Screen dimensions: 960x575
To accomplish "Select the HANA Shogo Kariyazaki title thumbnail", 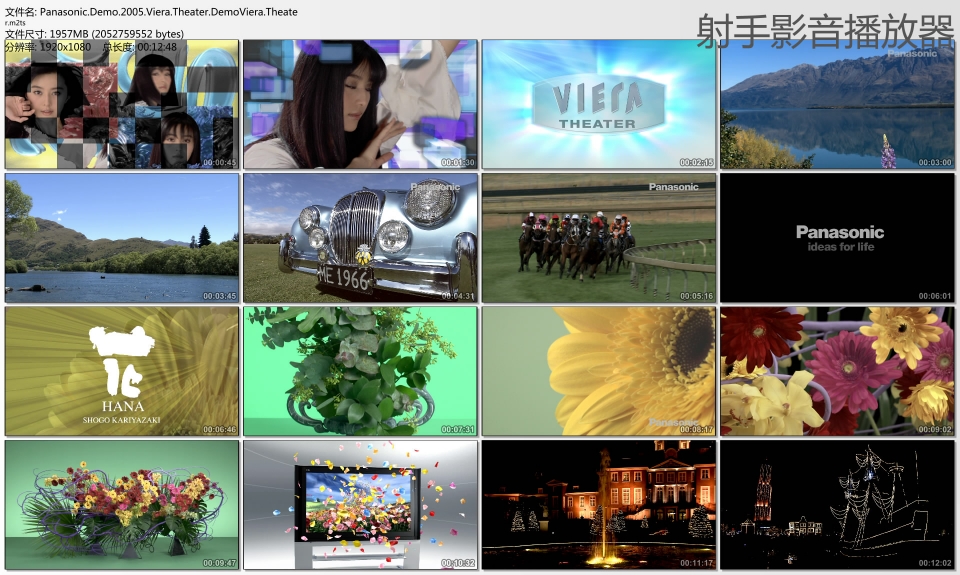I will (x=122, y=371).
